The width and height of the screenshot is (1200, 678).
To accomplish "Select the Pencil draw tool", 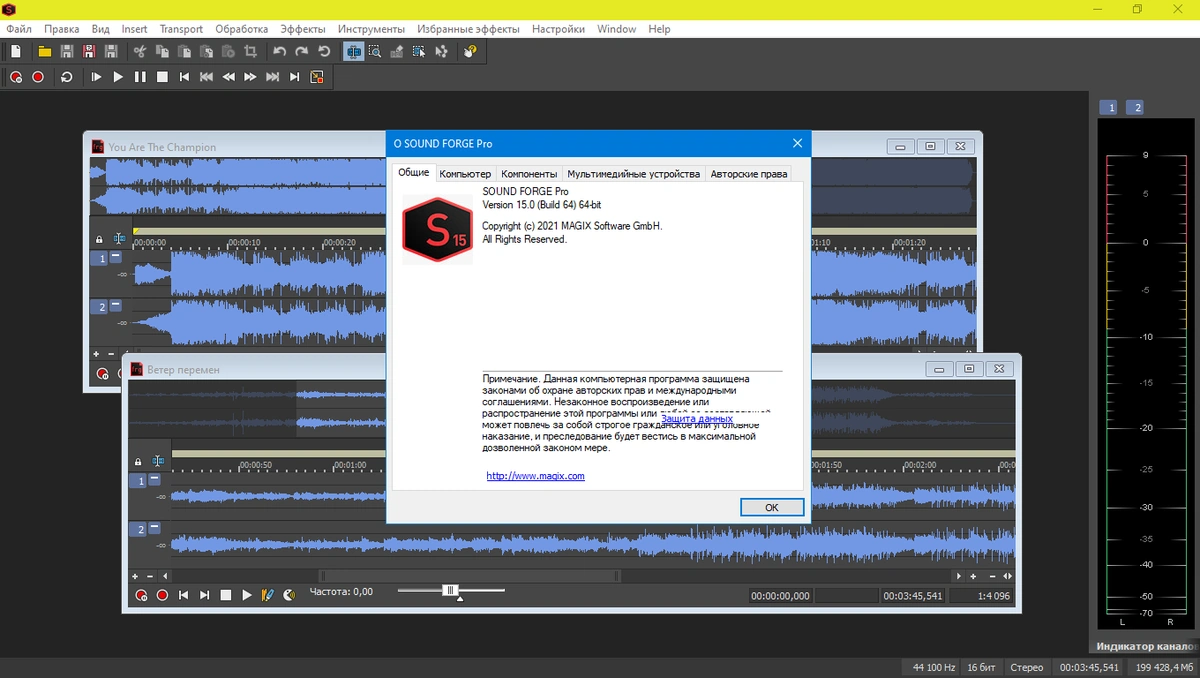I will click(x=397, y=51).
